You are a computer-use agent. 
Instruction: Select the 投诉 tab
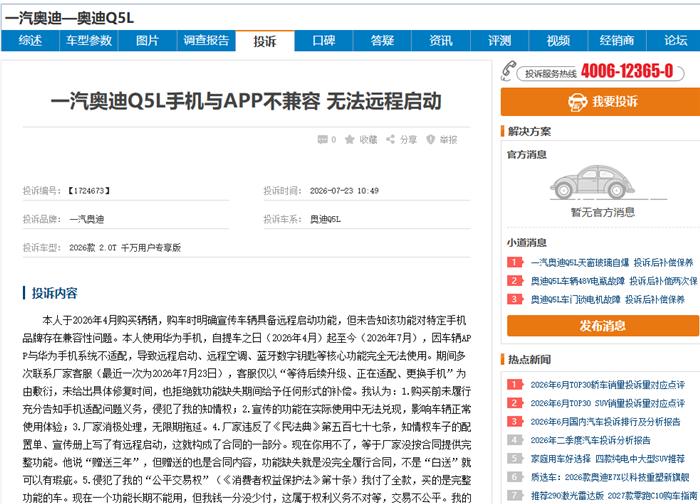[265, 41]
